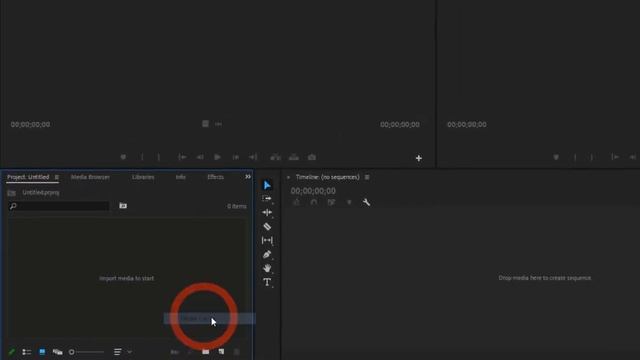The image size is (640, 360).
Task: Open Timeline display settings wrench
Action: (367, 202)
